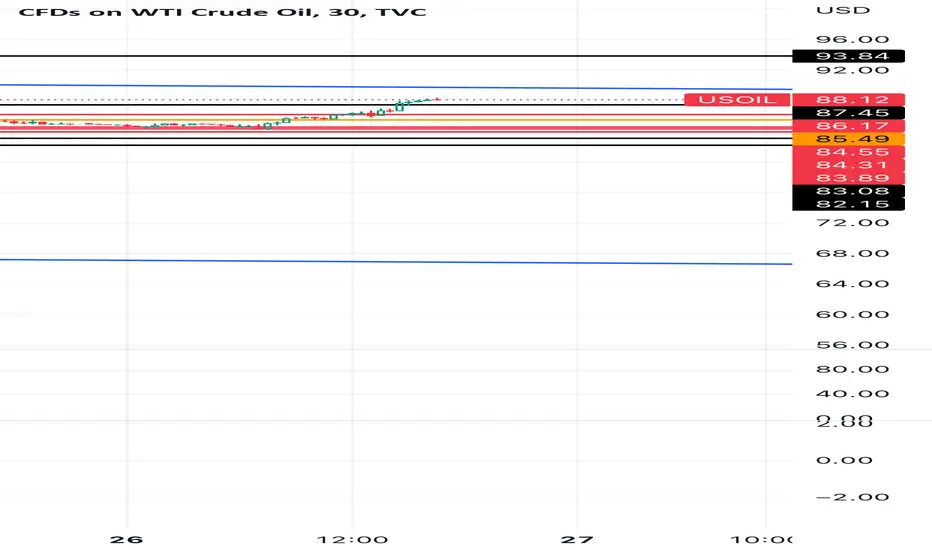
Task: Select the 83.08 black price label
Action: pyautogui.click(x=849, y=191)
